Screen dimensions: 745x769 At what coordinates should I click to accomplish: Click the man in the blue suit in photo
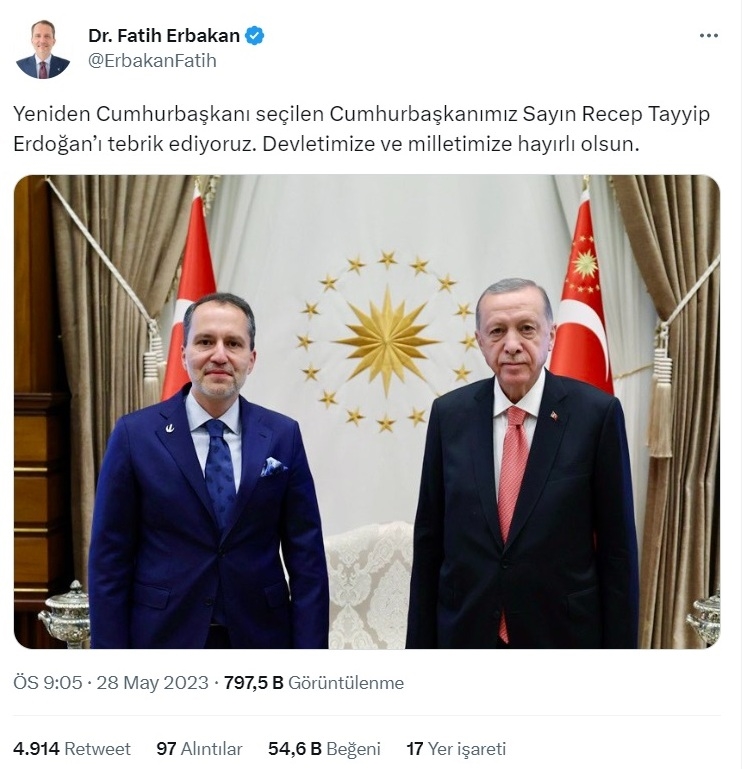point(208,471)
